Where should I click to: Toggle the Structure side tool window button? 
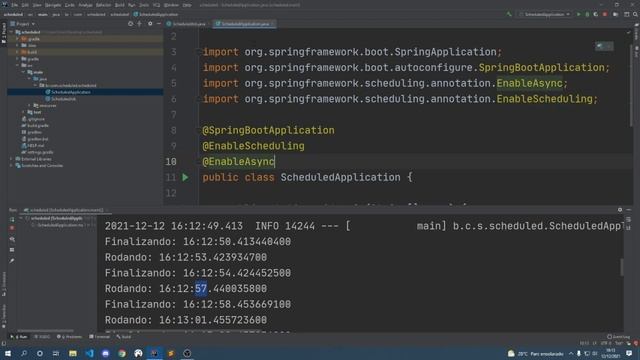coord(4,284)
